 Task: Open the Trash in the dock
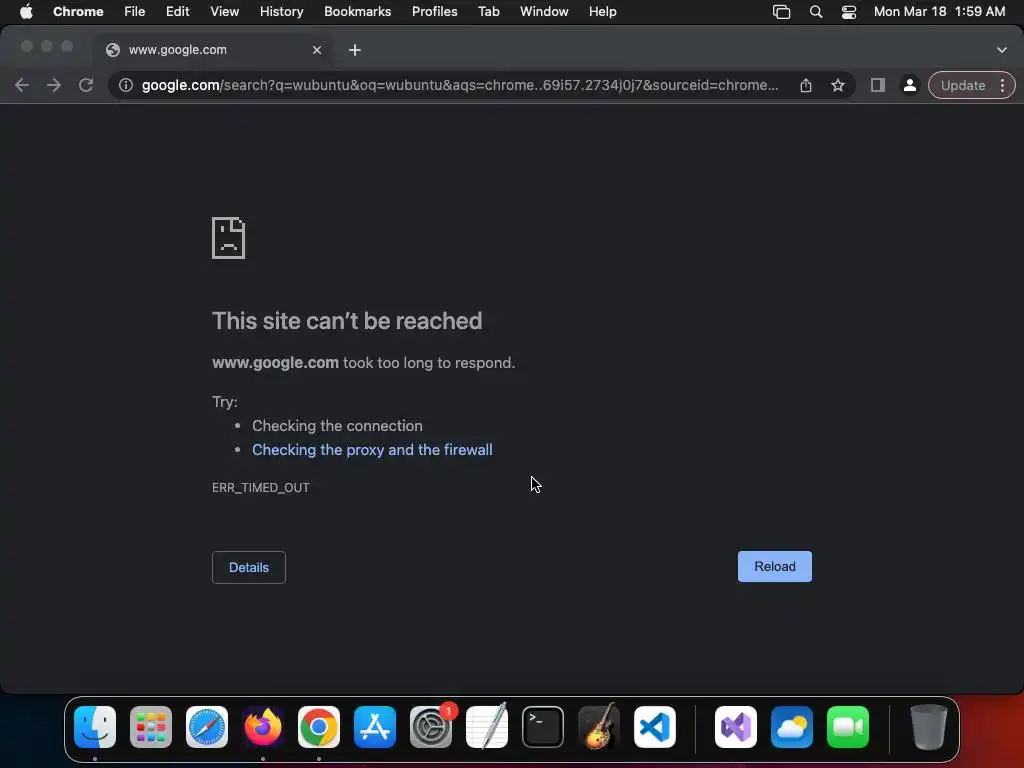(x=928, y=727)
